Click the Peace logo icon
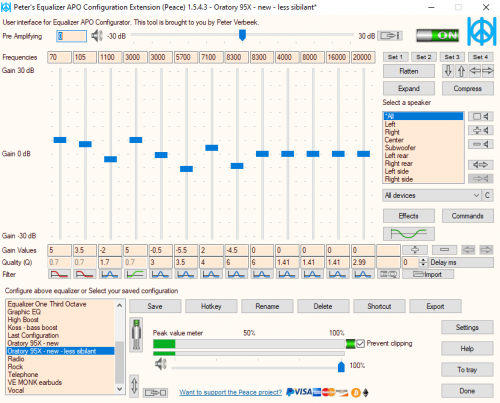Screen dimensions: 500x403 [481, 32]
